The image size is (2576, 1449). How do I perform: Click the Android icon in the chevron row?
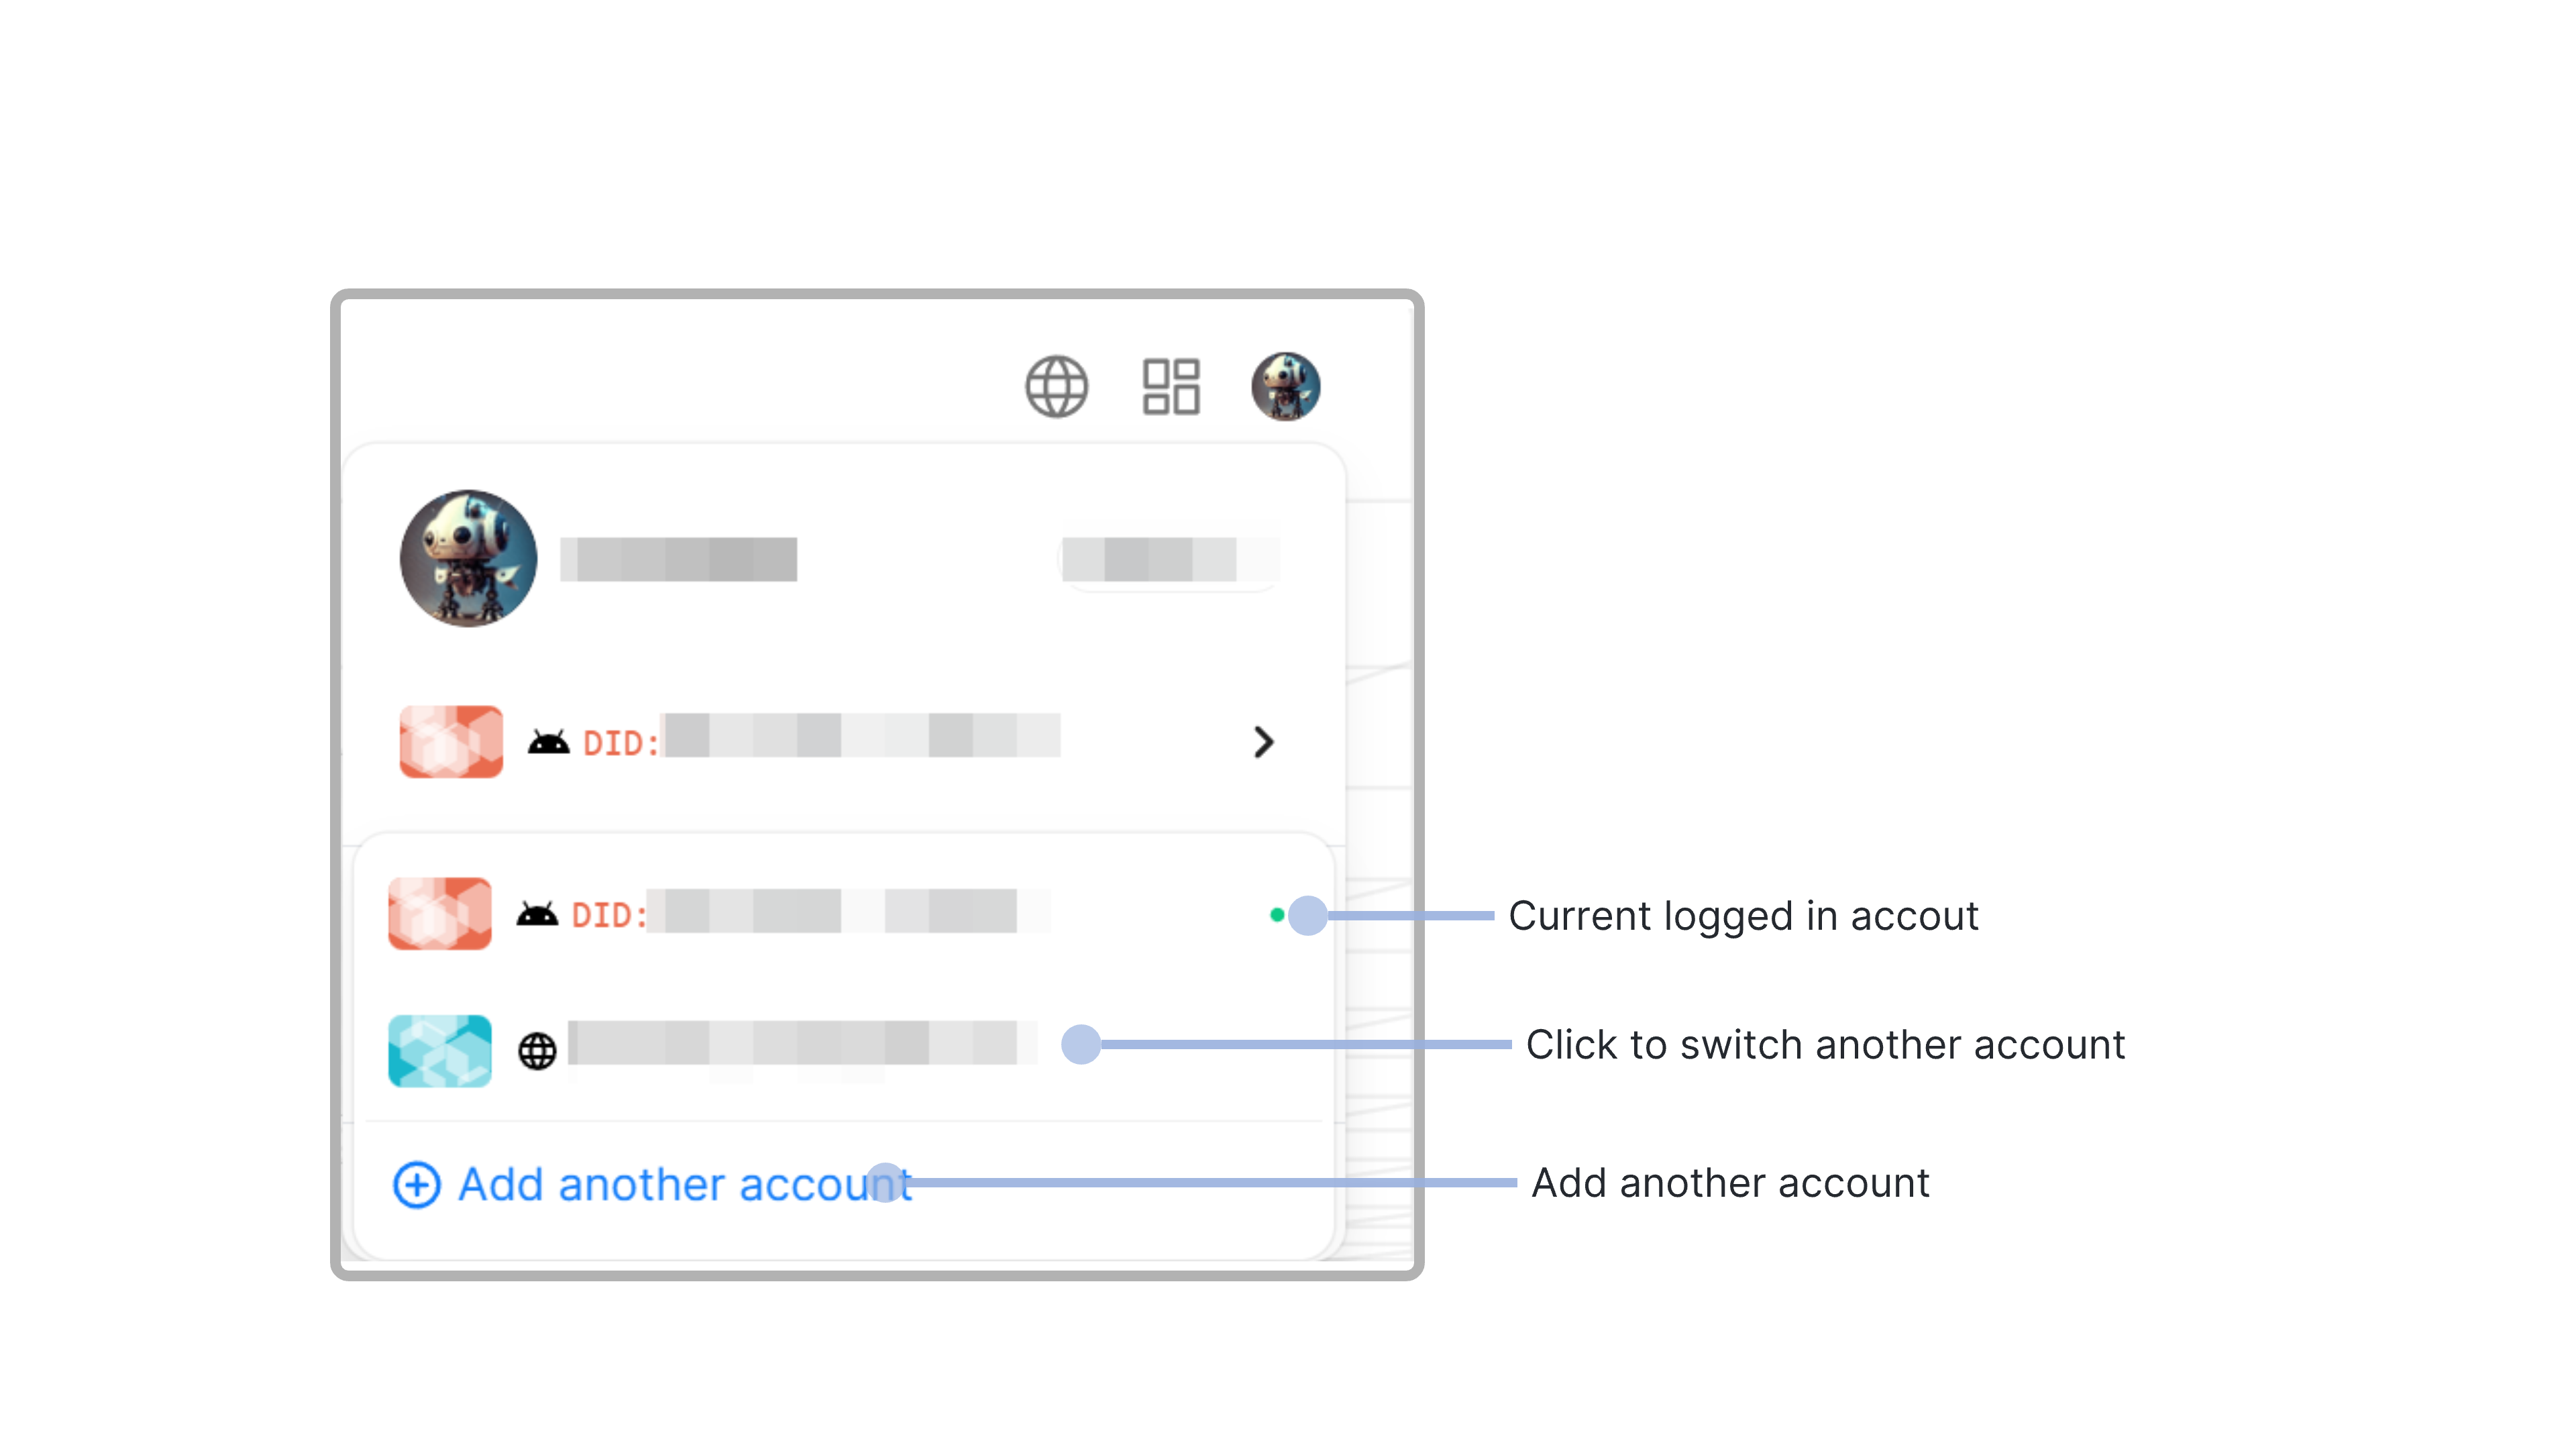(548, 742)
